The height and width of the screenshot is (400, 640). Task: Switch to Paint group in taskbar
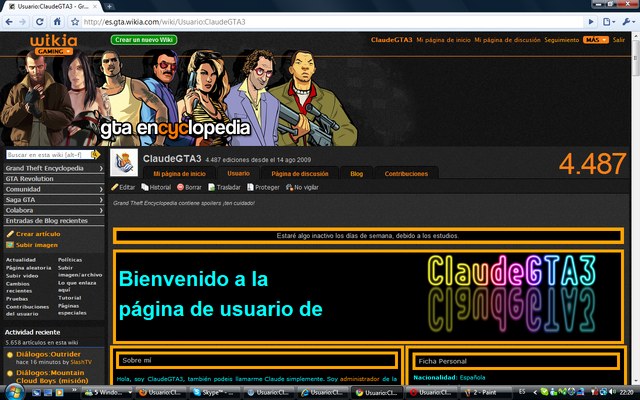(x=486, y=392)
